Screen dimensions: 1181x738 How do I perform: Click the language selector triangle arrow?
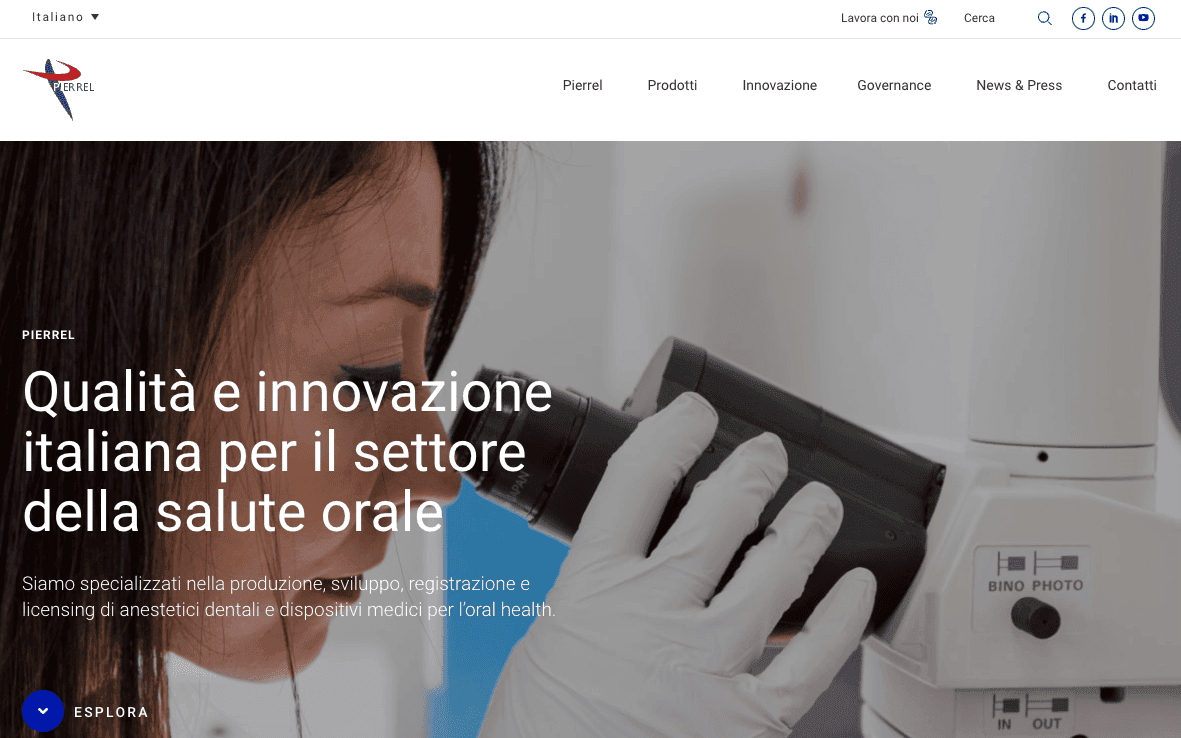coord(95,17)
